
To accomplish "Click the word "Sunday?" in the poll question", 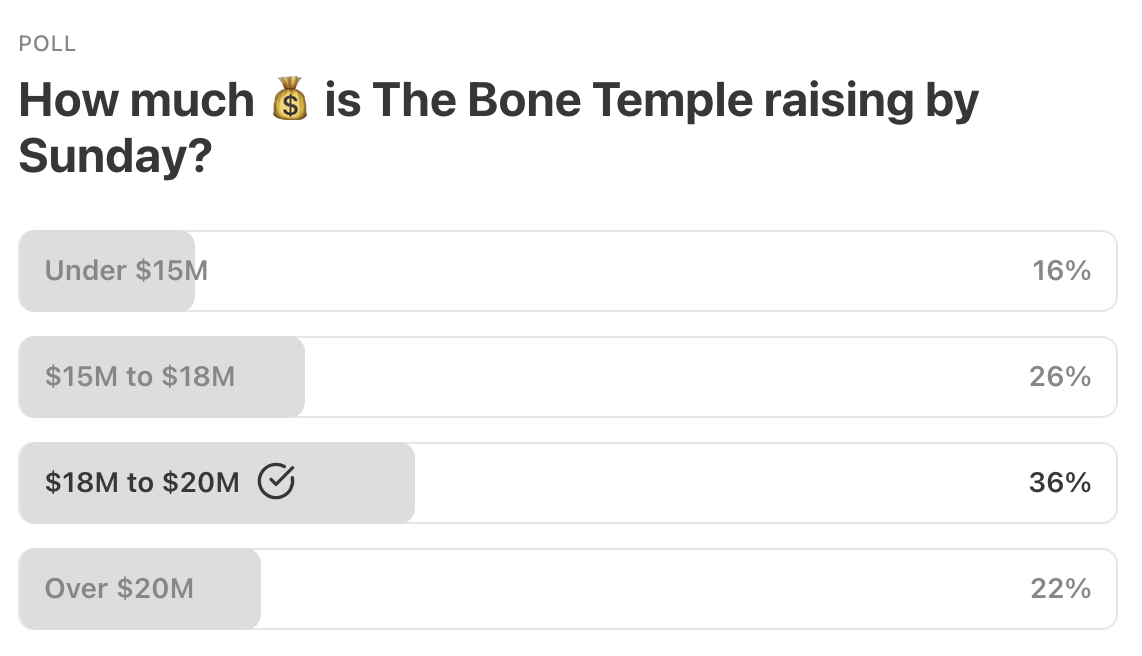I will [x=115, y=156].
